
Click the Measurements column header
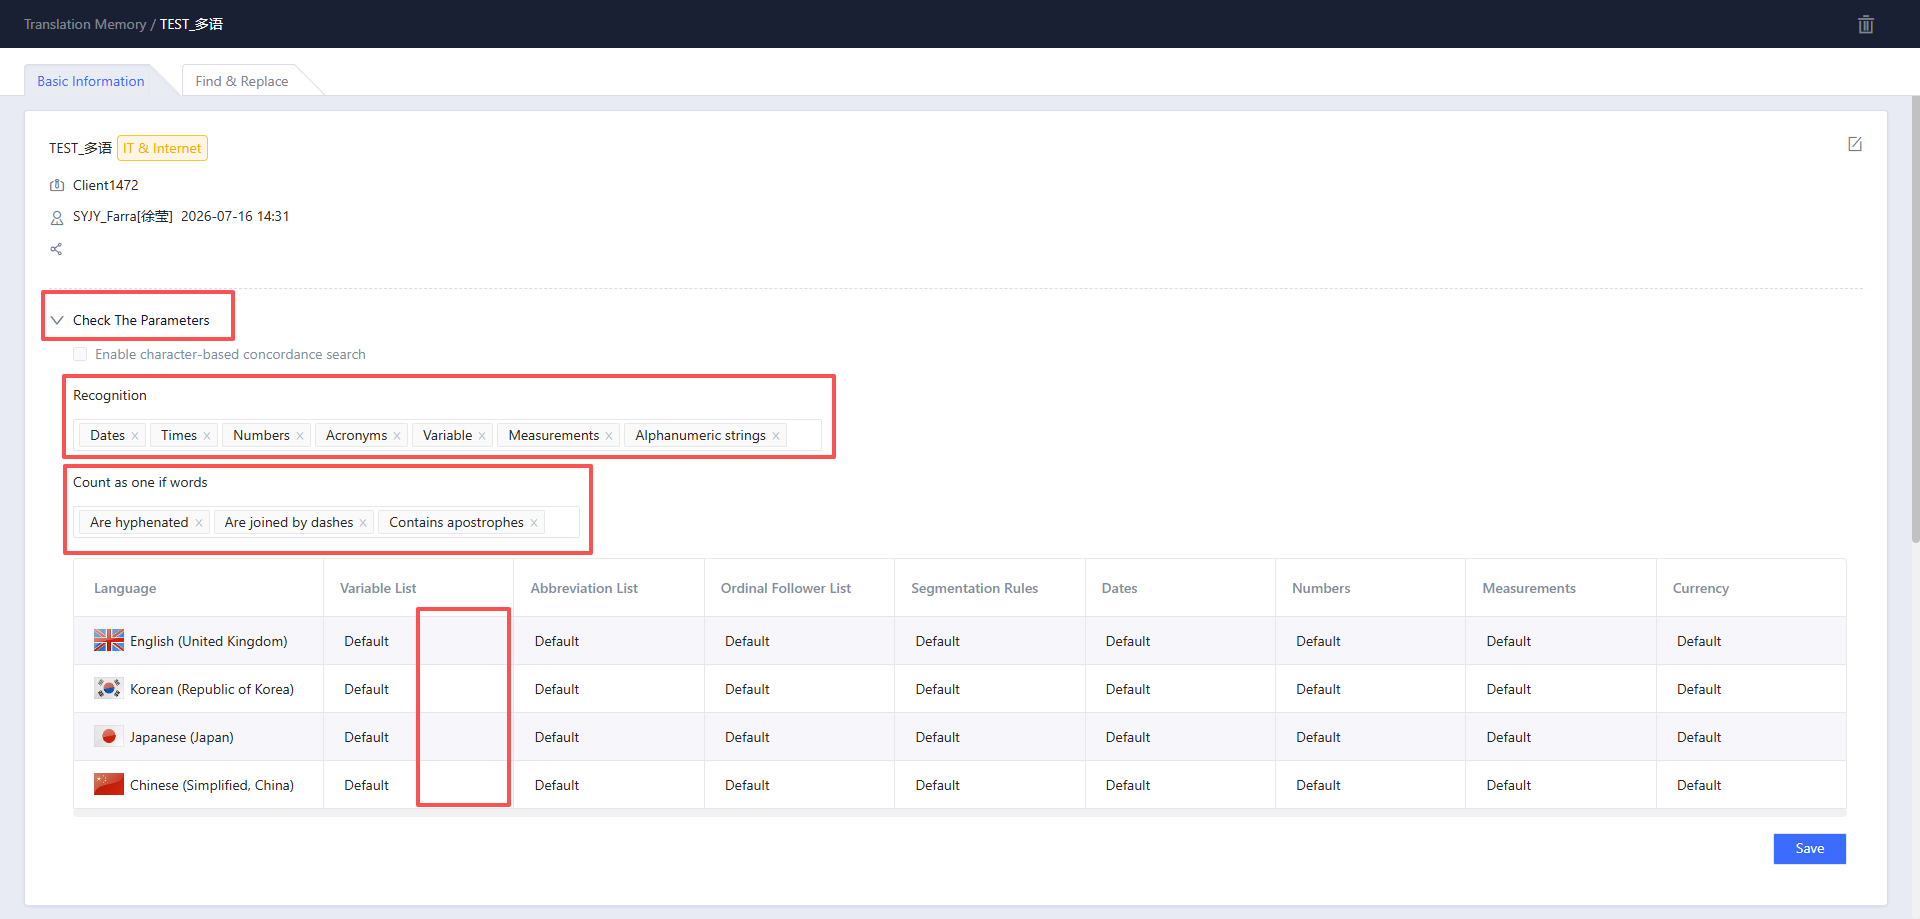tap(1529, 588)
